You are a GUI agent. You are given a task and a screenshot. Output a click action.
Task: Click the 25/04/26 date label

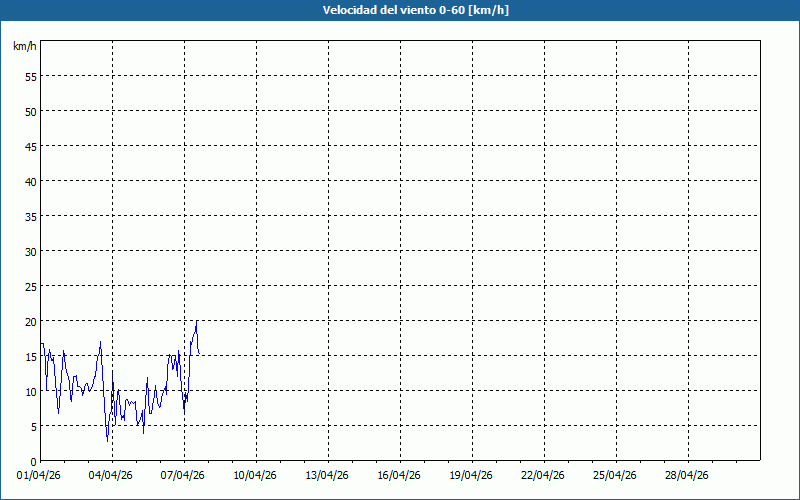coord(615,475)
